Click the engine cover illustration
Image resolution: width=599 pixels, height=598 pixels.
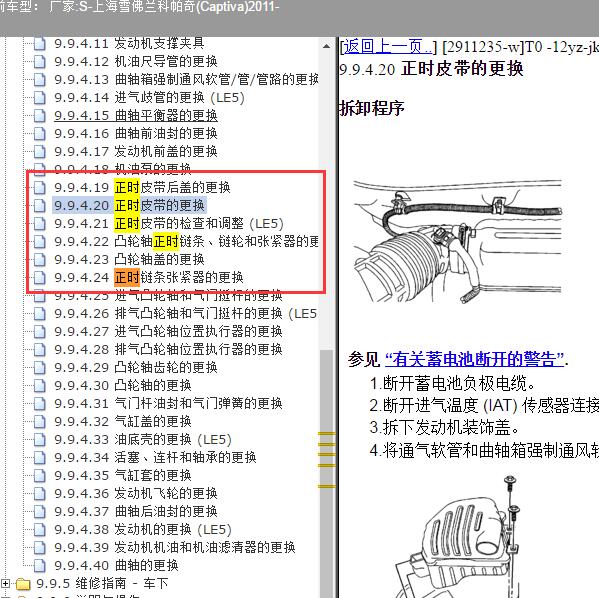(x=457, y=537)
